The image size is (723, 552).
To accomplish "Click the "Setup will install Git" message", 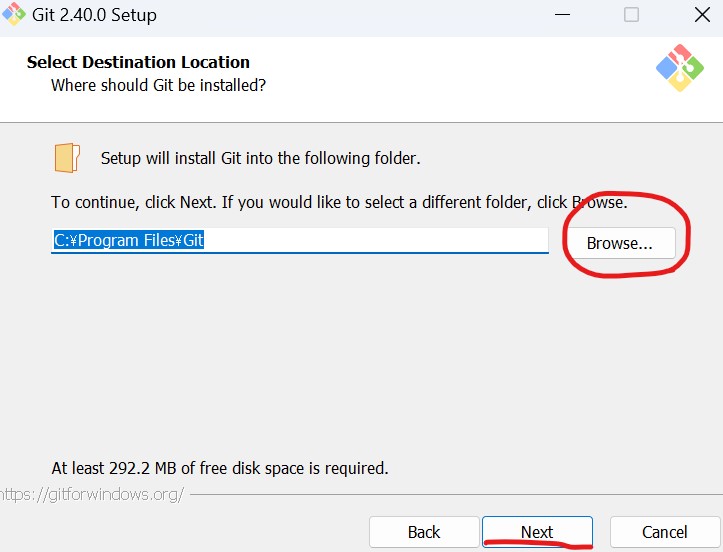I will click(x=261, y=158).
